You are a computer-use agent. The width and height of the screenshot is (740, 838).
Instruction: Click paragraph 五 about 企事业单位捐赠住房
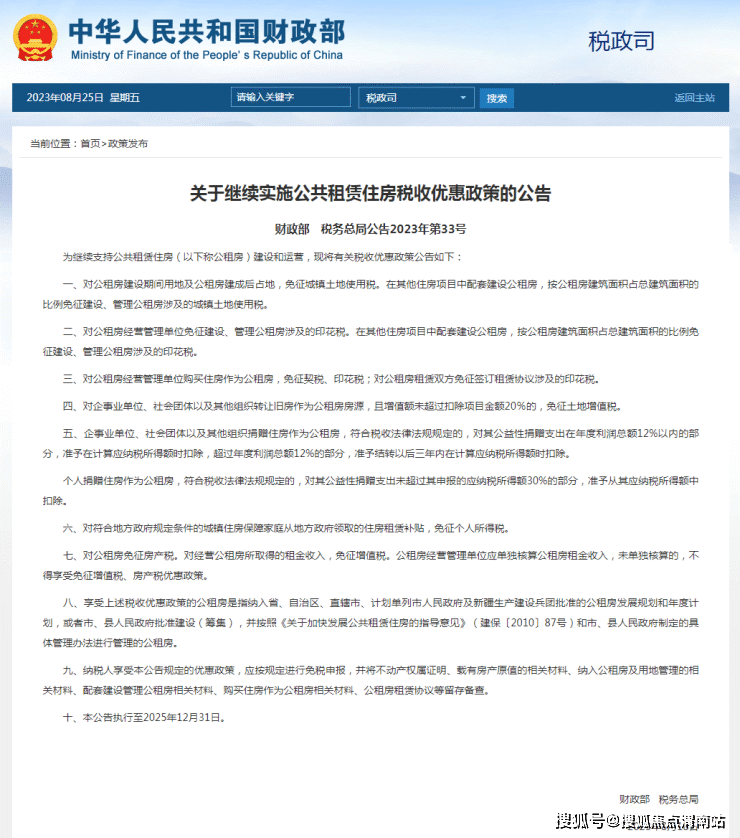pyautogui.click(x=370, y=444)
